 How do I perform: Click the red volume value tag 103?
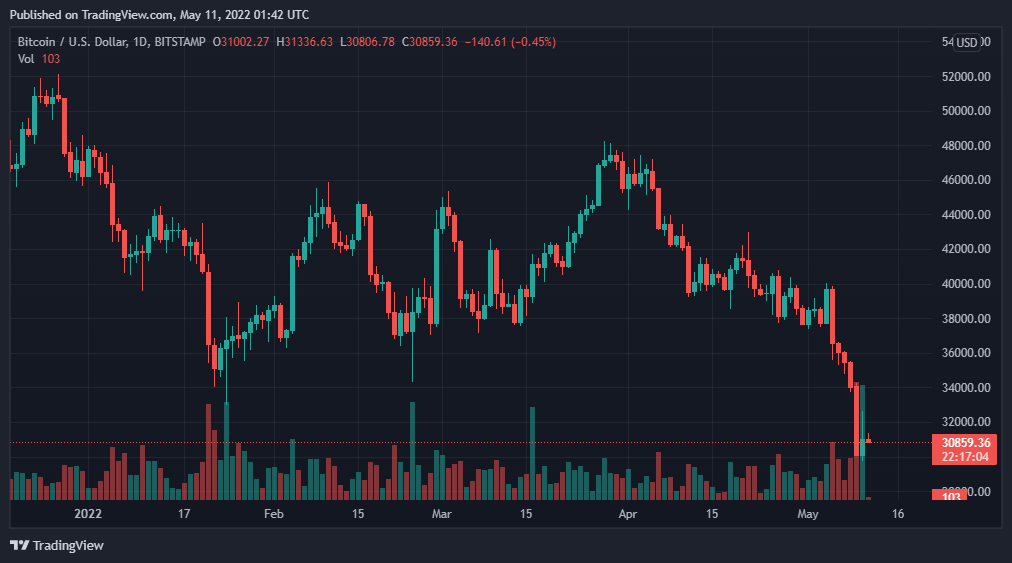pyautogui.click(x=950, y=496)
